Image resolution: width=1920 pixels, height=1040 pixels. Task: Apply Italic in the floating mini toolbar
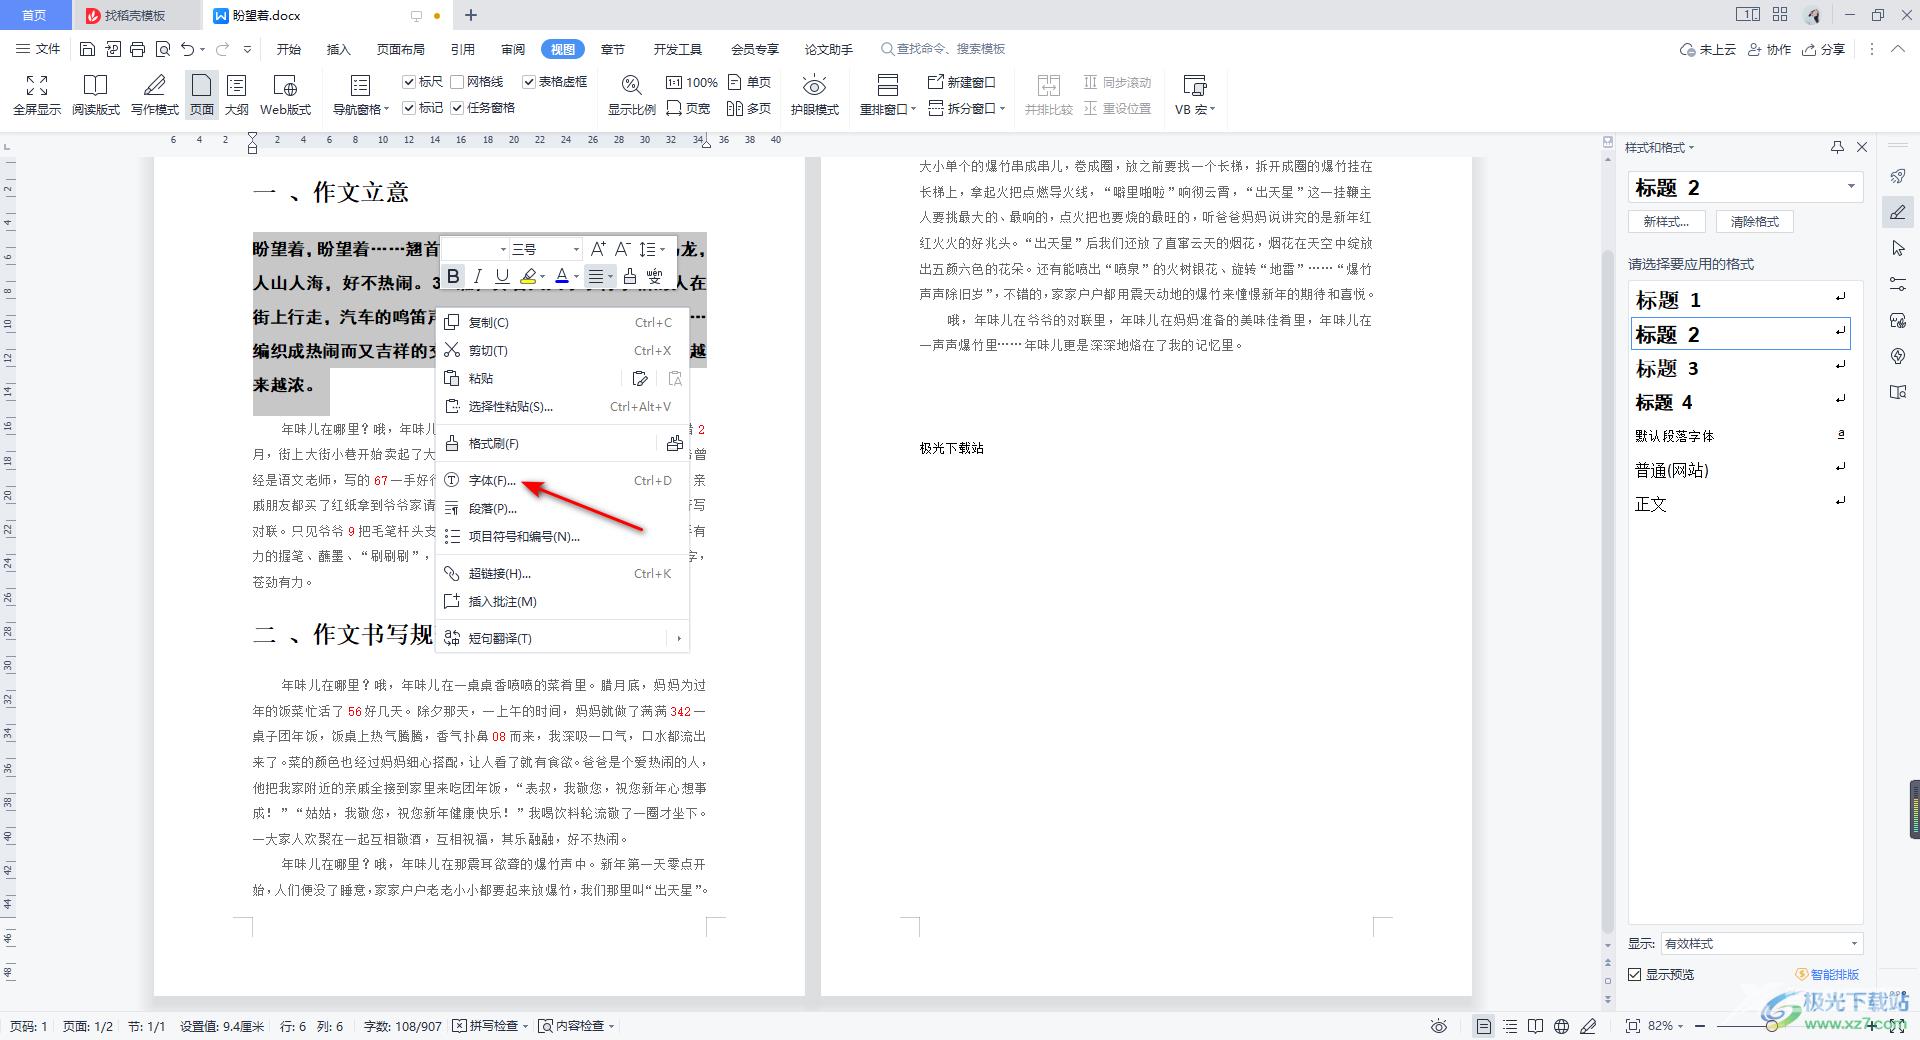(x=478, y=276)
